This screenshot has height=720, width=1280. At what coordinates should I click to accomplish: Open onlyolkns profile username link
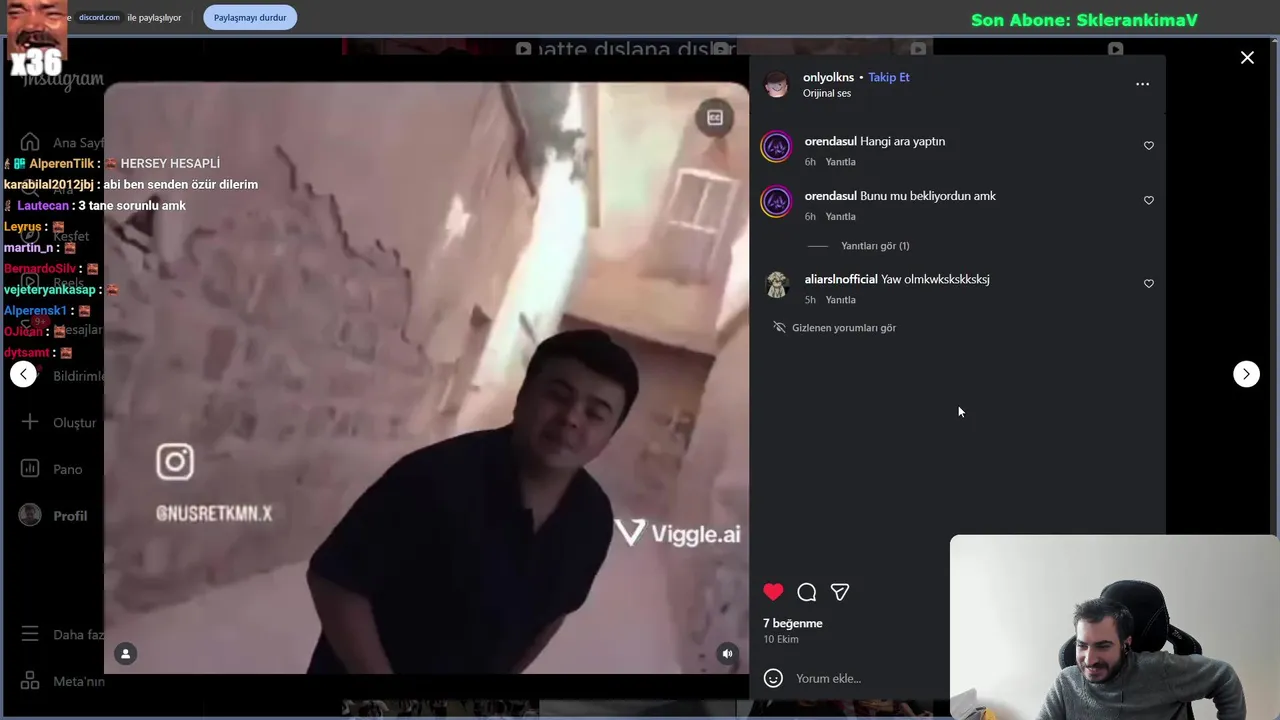tap(828, 77)
